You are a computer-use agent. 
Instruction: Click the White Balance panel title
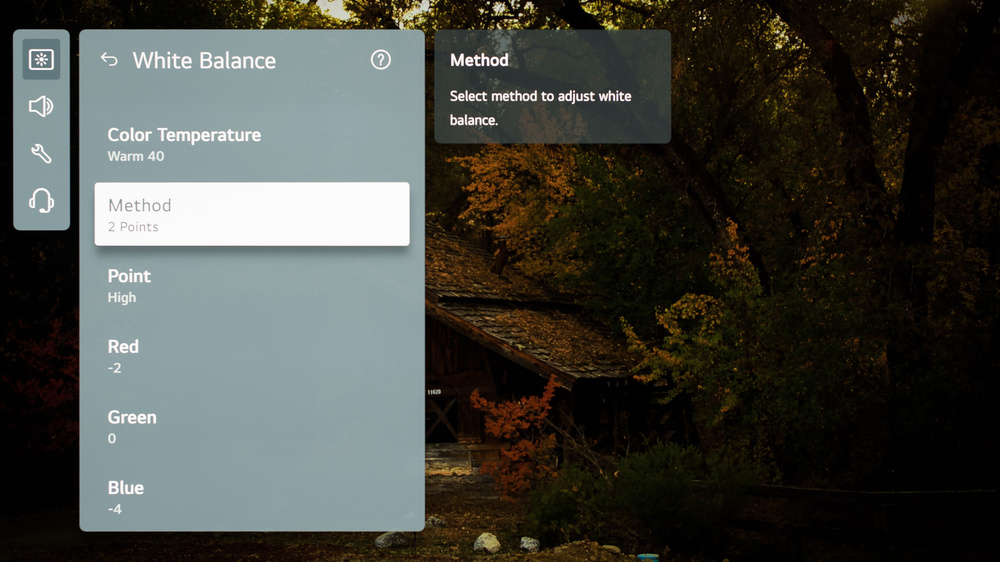tap(204, 61)
